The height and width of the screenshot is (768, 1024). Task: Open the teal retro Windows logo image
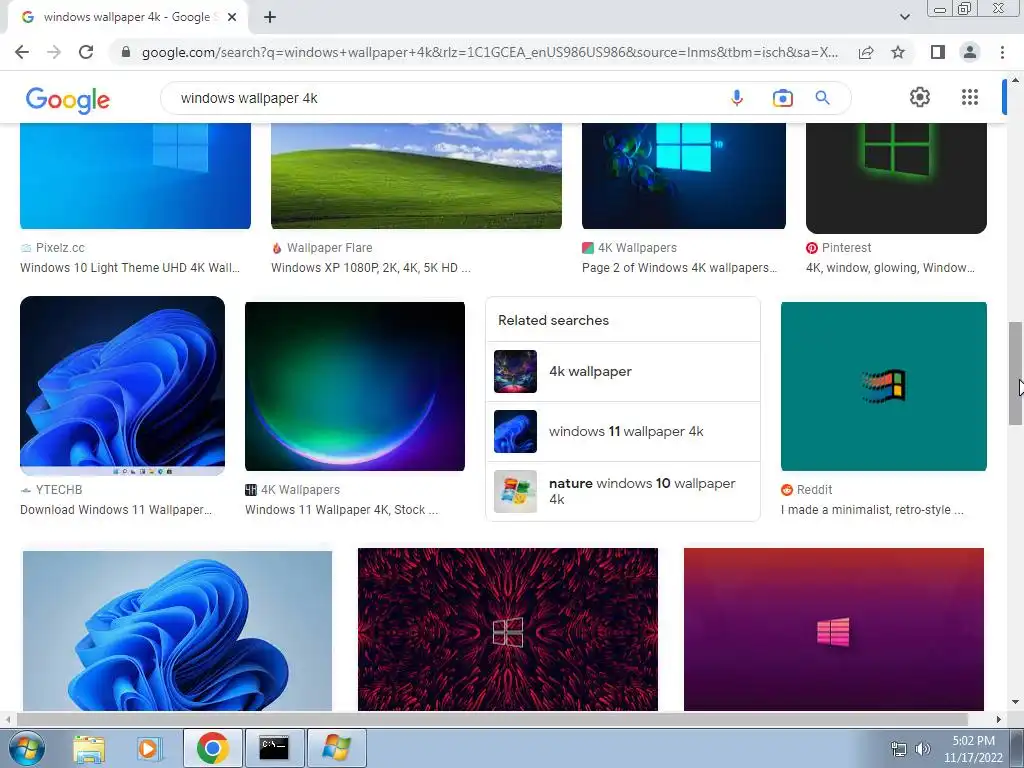[884, 386]
